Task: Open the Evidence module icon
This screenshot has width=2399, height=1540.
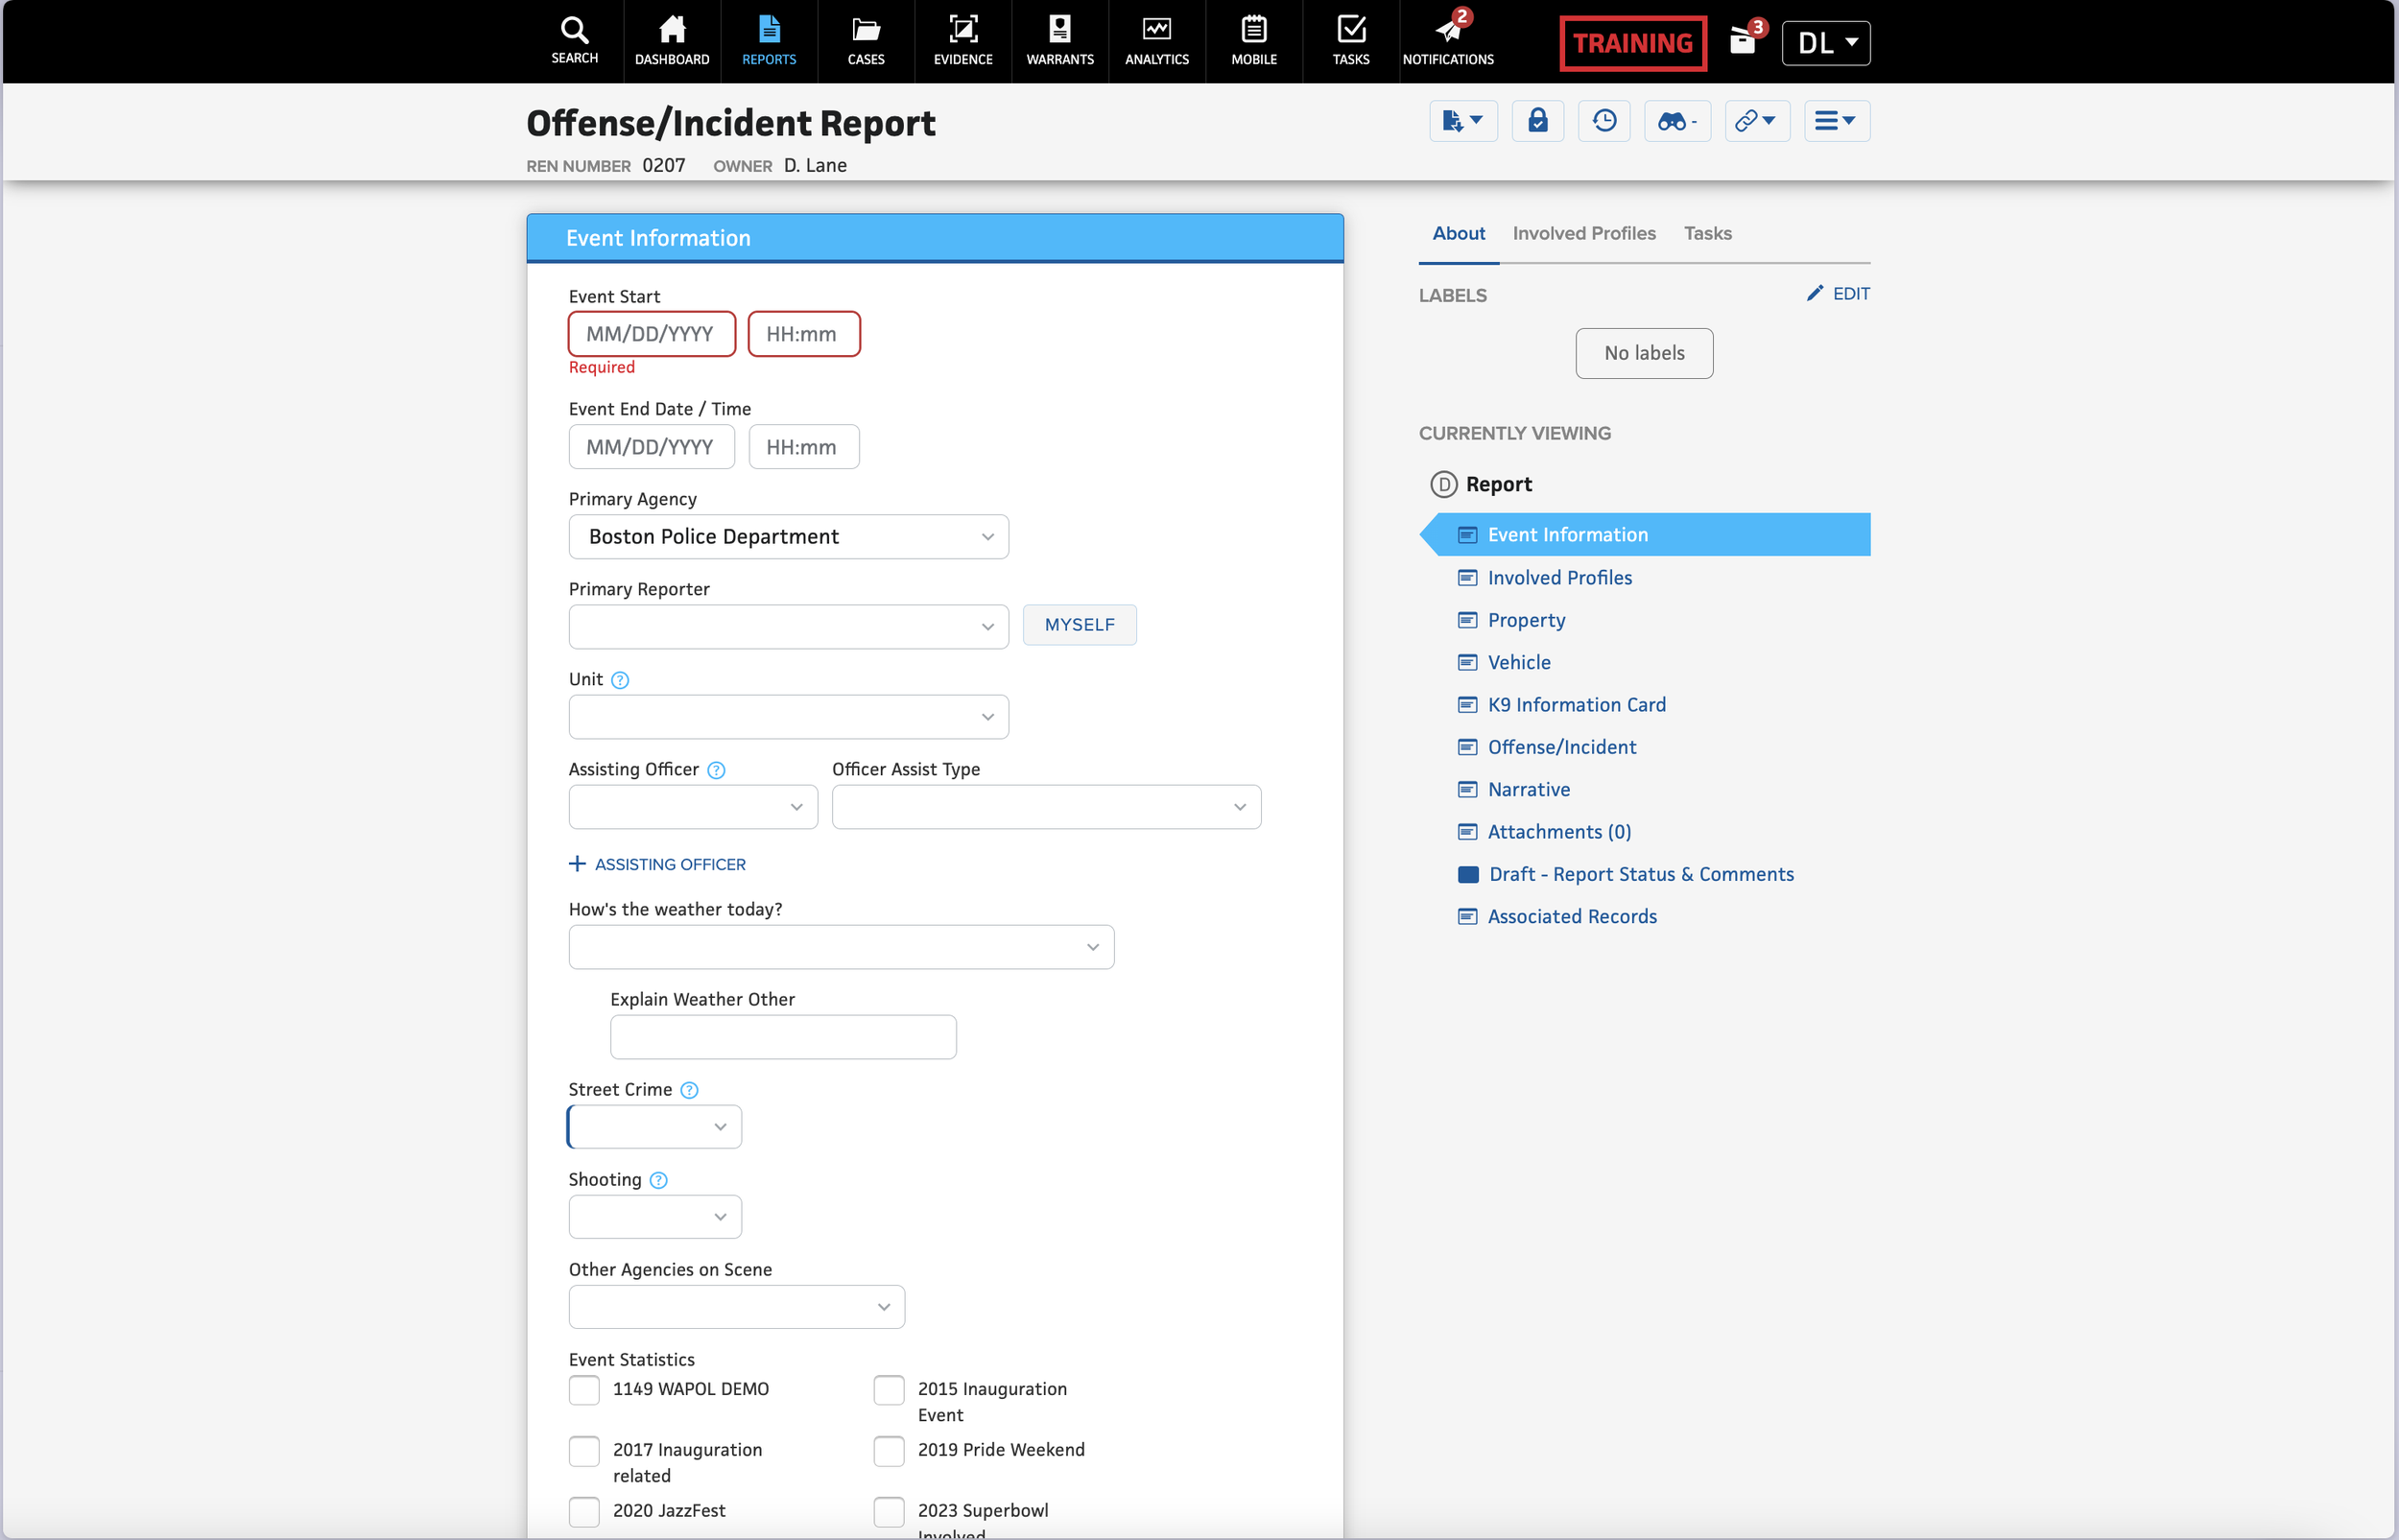Action: point(962,41)
